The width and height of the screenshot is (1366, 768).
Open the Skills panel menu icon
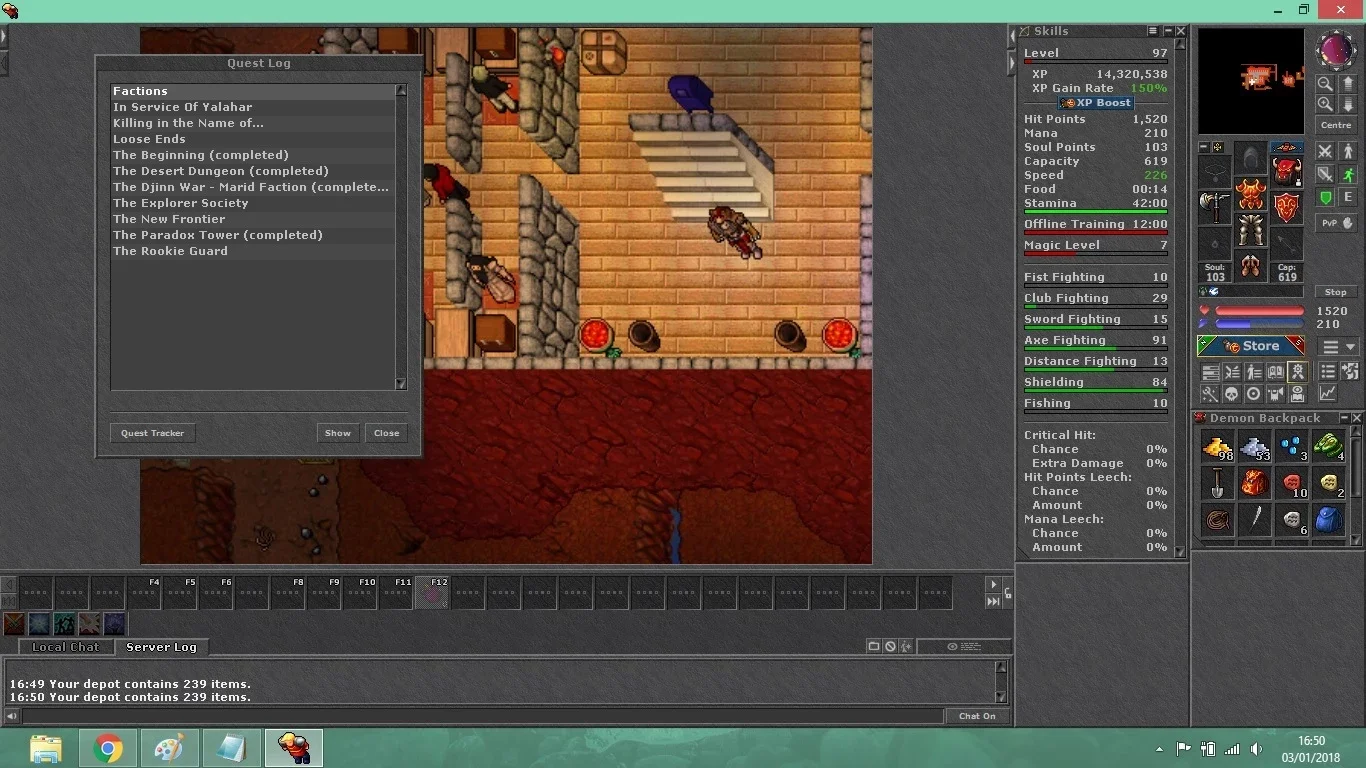1153,31
